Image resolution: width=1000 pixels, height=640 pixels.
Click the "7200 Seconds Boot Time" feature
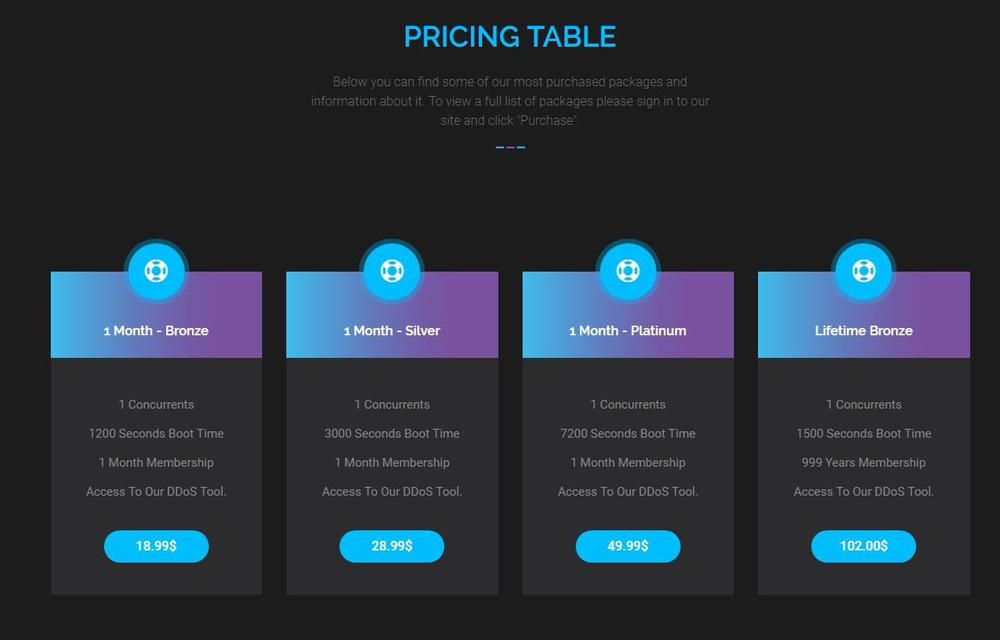click(627, 434)
